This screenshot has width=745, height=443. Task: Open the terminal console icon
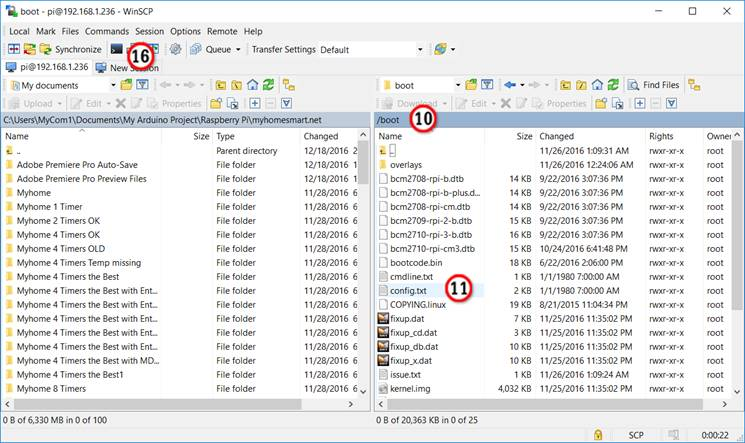pos(116,49)
